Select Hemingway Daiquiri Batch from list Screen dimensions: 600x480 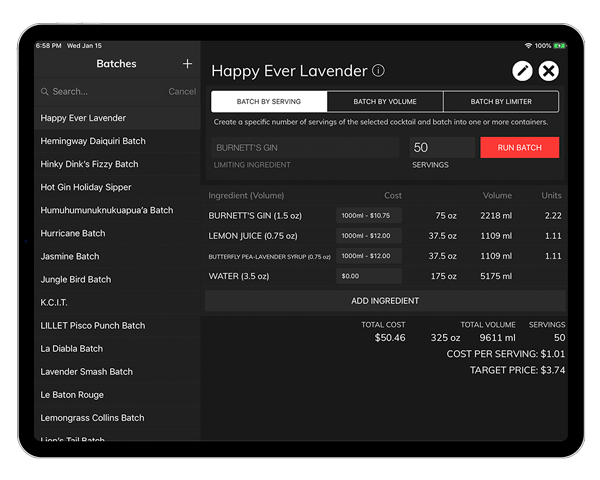click(93, 141)
